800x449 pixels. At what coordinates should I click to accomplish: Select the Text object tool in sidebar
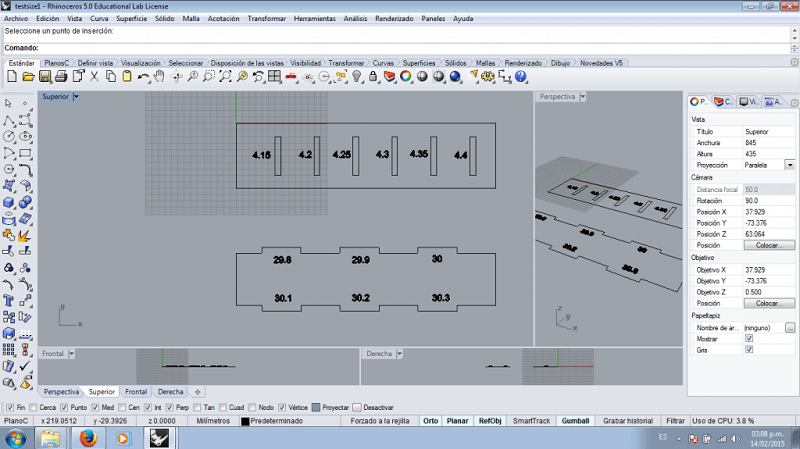(x=9, y=301)
